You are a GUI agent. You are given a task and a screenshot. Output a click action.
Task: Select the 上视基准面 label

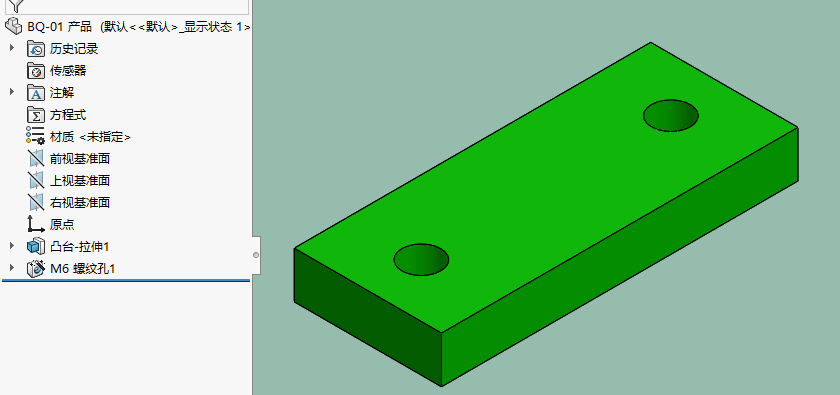(x=80, y=181)
